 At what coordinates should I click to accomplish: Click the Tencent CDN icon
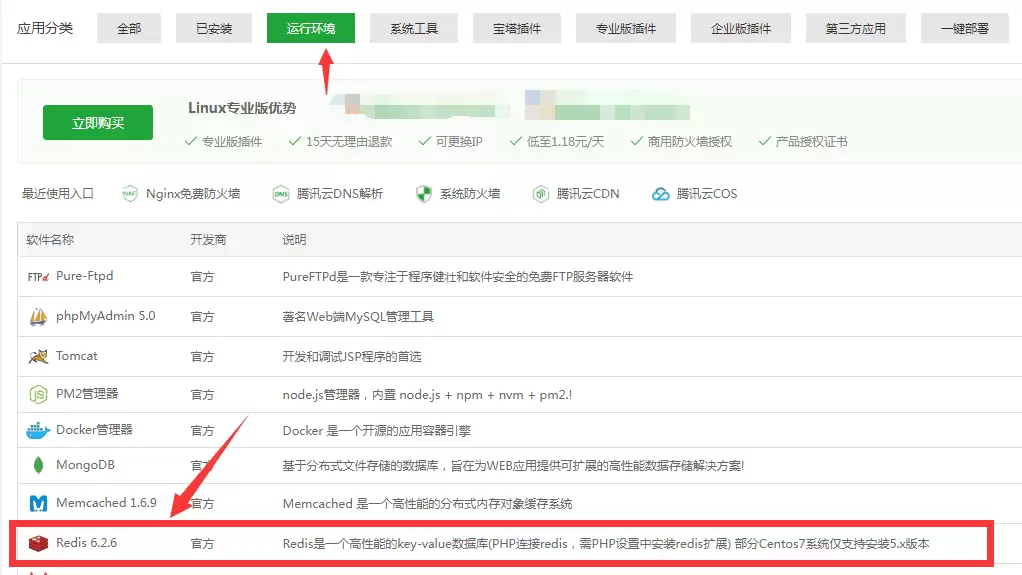(x=541, y=194)
